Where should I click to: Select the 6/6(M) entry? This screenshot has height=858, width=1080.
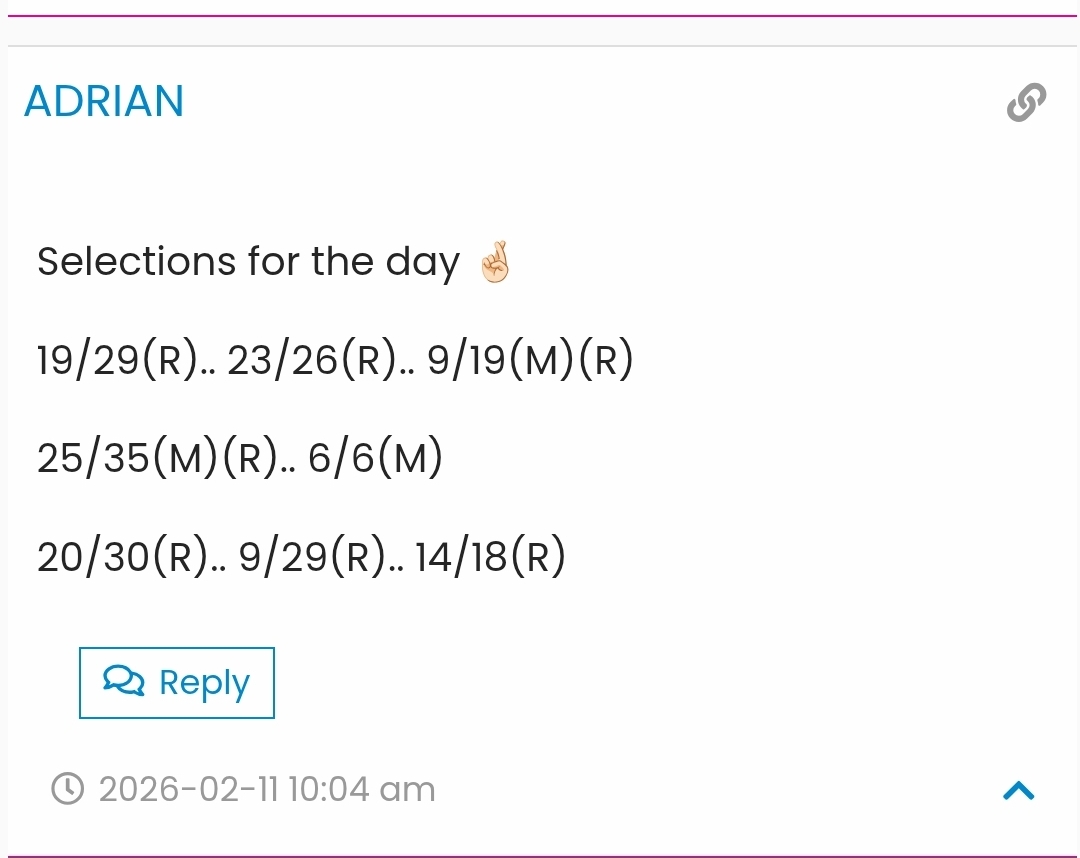tap(375, 458)
